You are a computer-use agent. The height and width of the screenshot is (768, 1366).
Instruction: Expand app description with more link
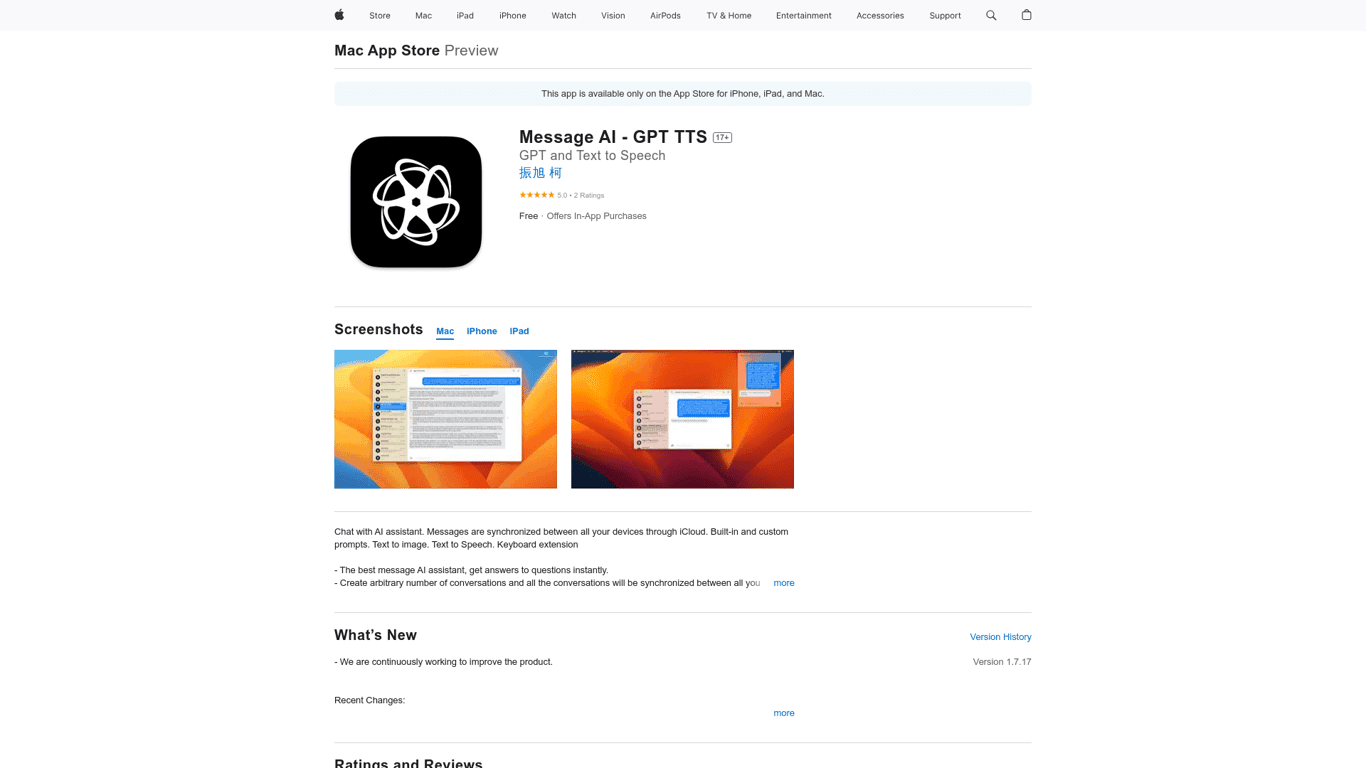783,583
